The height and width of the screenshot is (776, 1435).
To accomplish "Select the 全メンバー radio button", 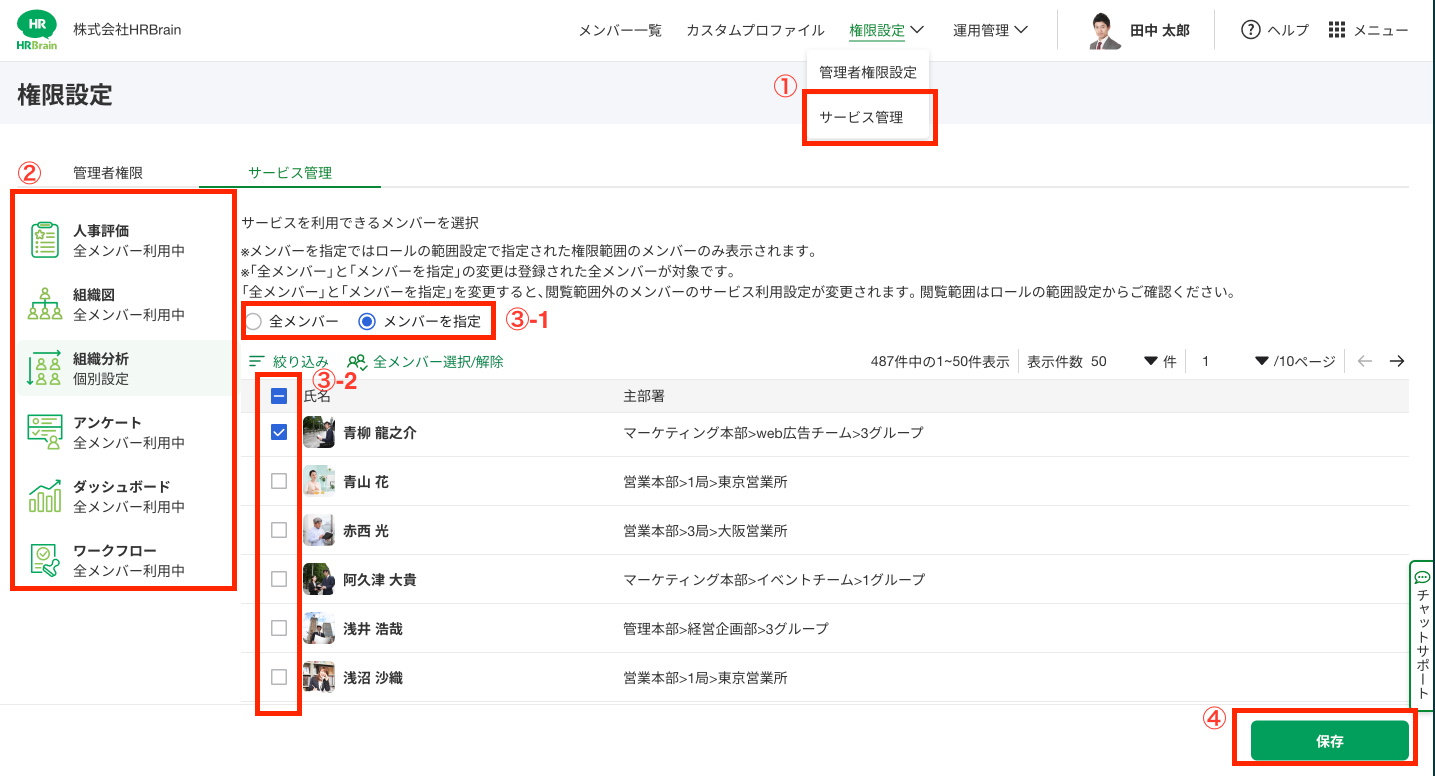I will tap(254, 322).
